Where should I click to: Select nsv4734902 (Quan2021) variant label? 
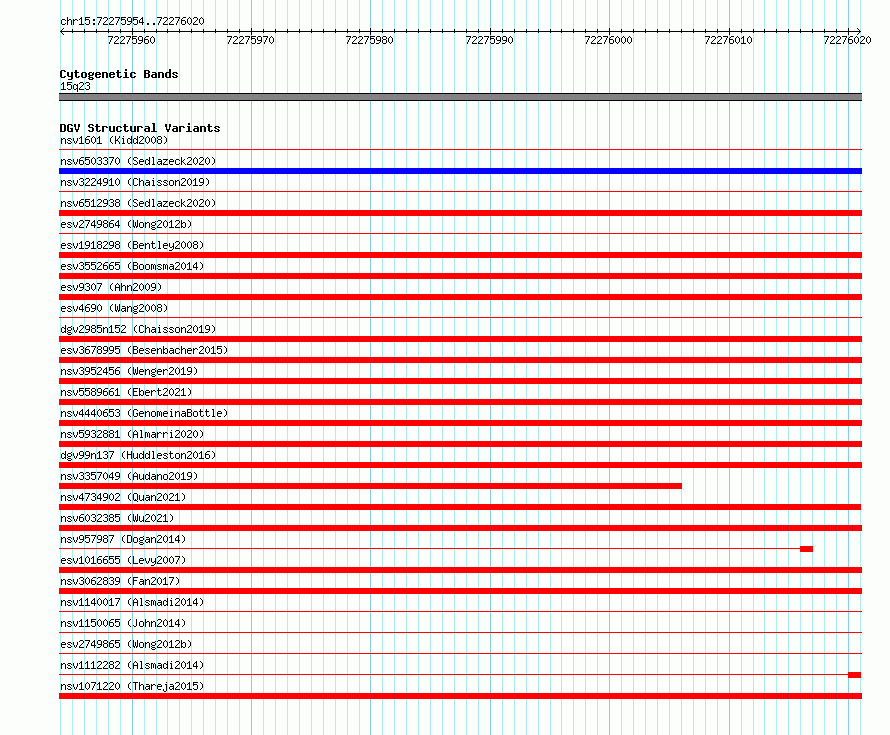coord(123,497)
